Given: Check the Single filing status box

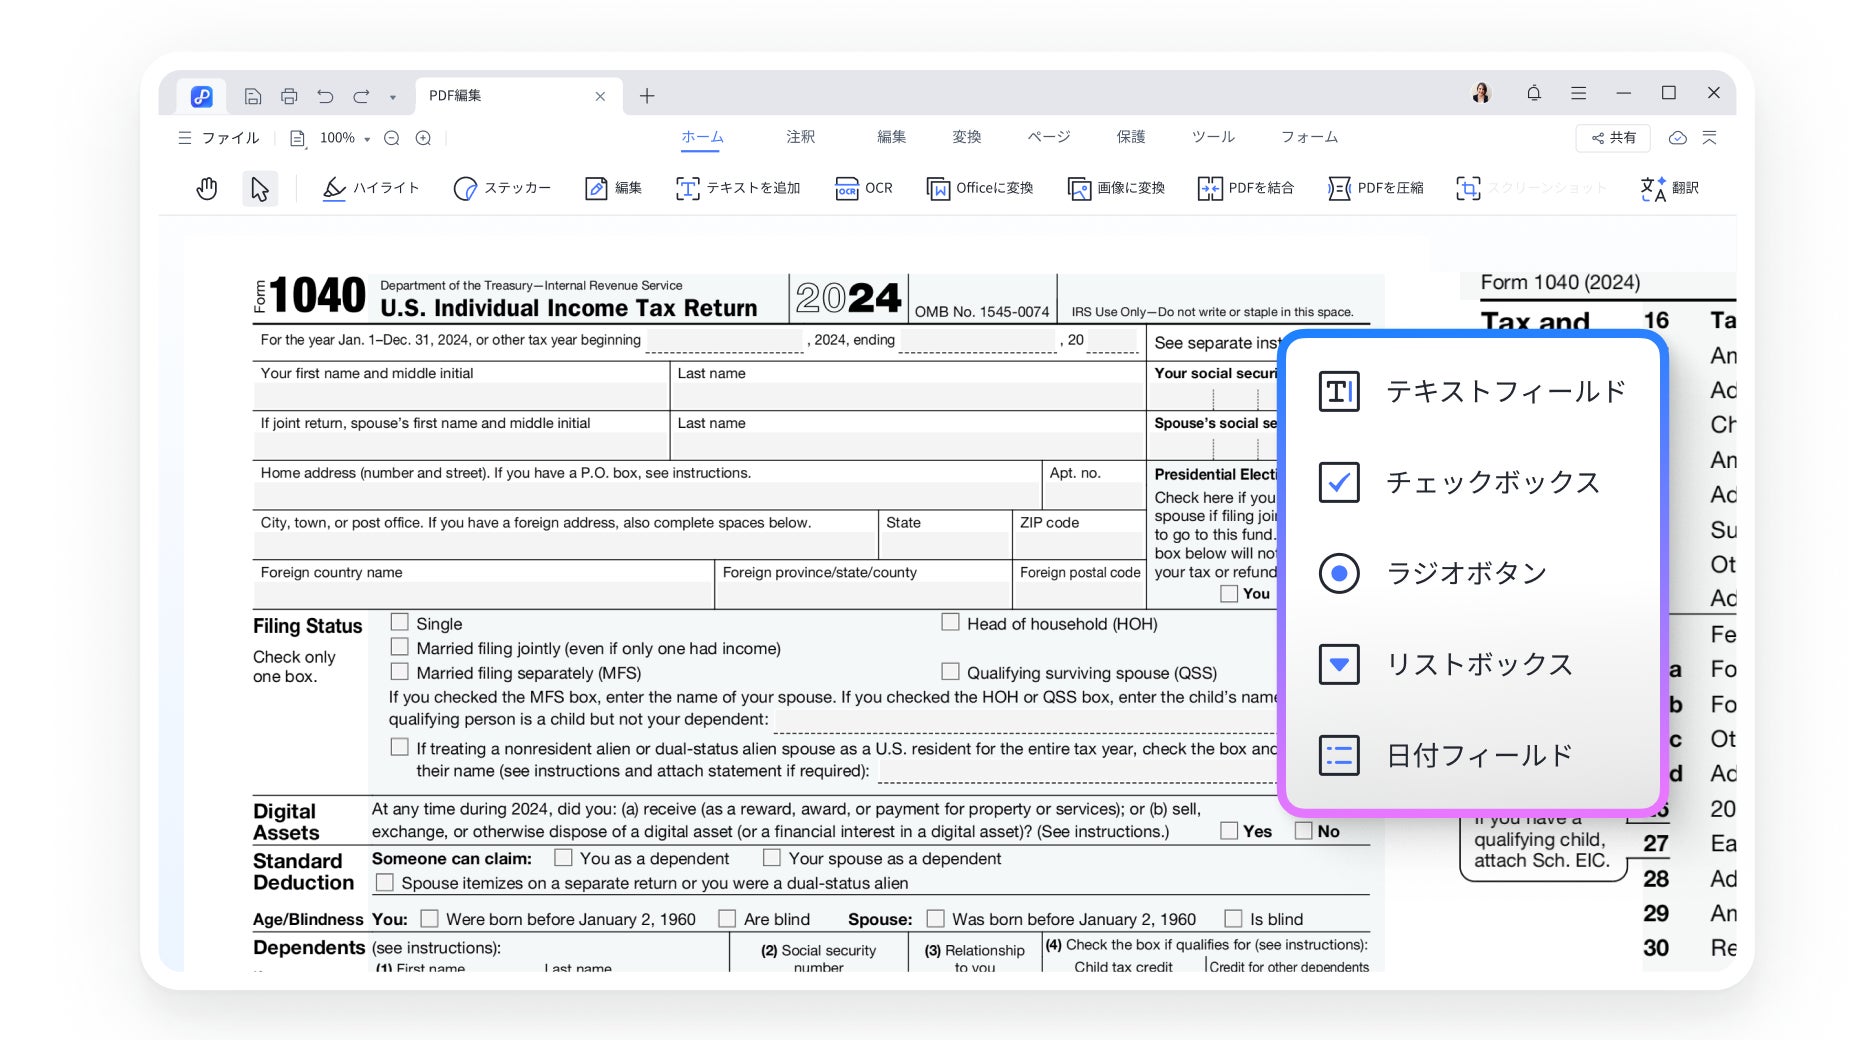Looking at the screenshot, I should tap(400, 622).
